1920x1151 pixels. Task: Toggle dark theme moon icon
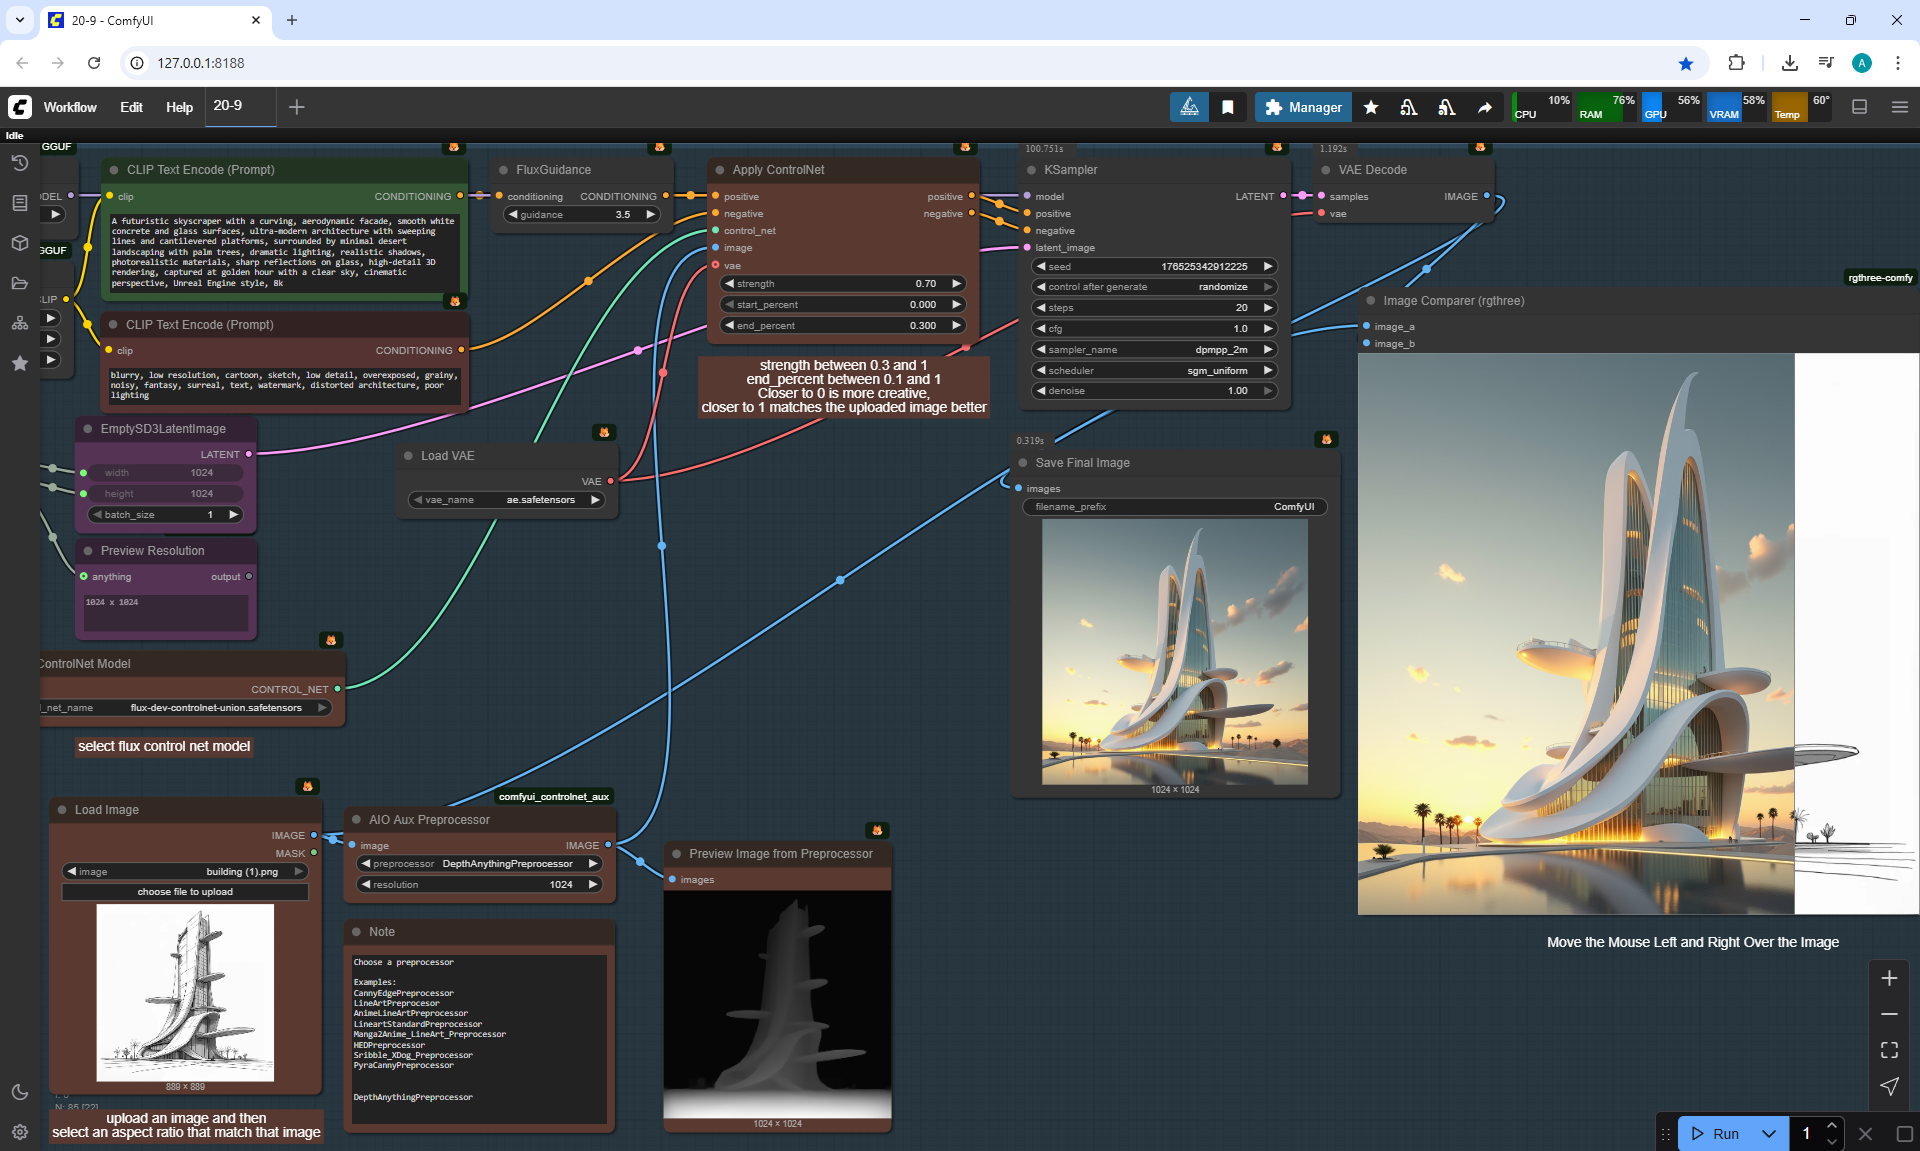pos(19,1092)
